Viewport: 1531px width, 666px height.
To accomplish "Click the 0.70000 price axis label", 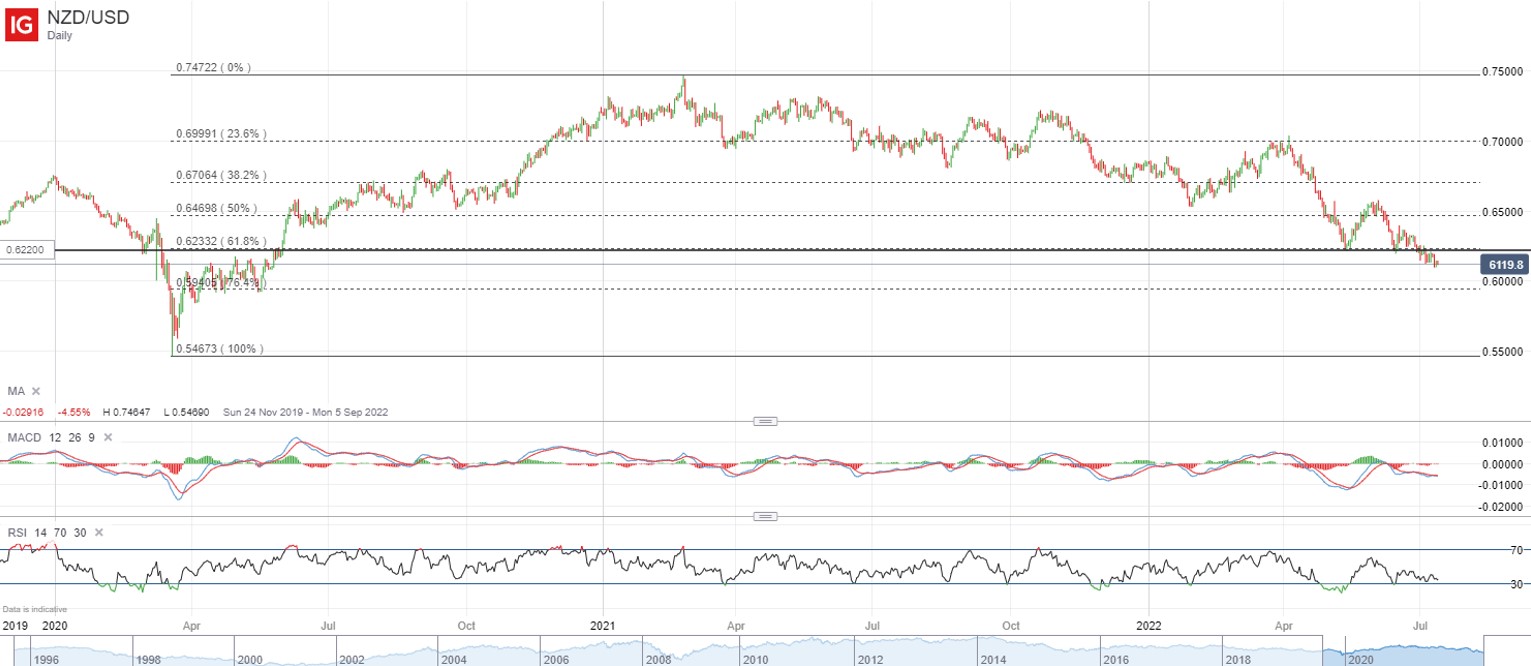I will [x=1503, y=142].
